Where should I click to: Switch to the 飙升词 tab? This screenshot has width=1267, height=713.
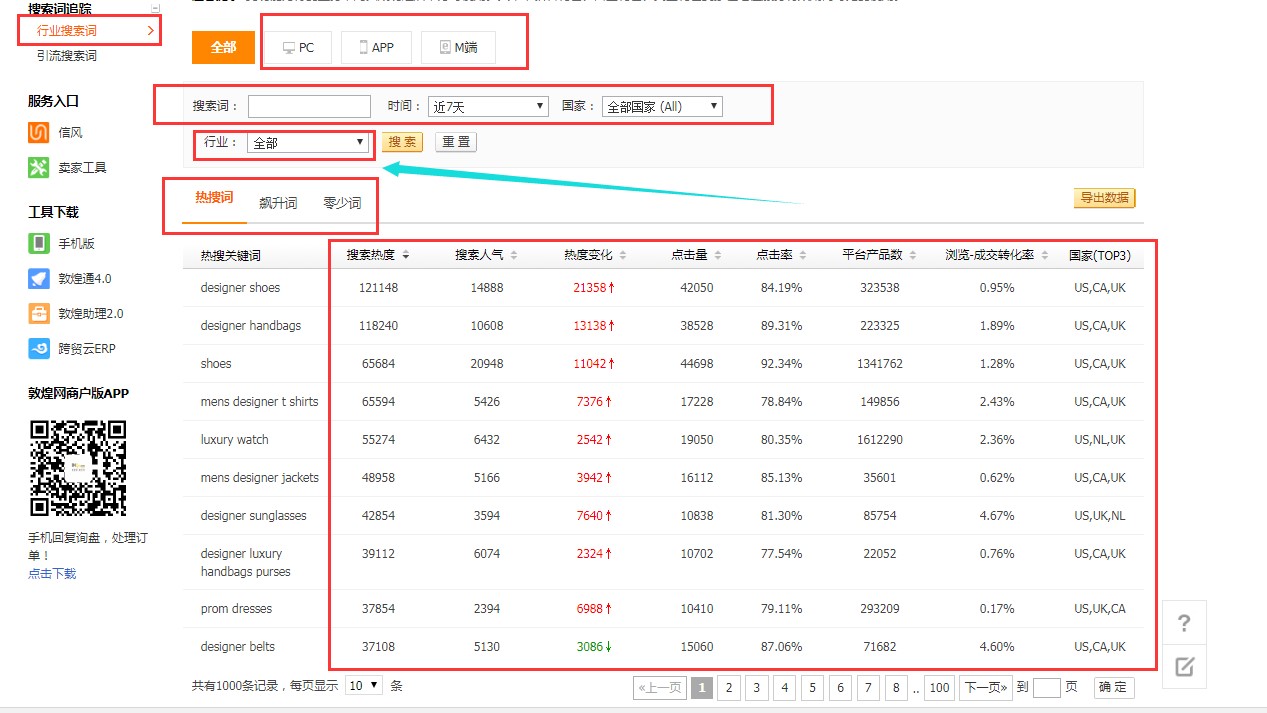click(x=278, y=203)
